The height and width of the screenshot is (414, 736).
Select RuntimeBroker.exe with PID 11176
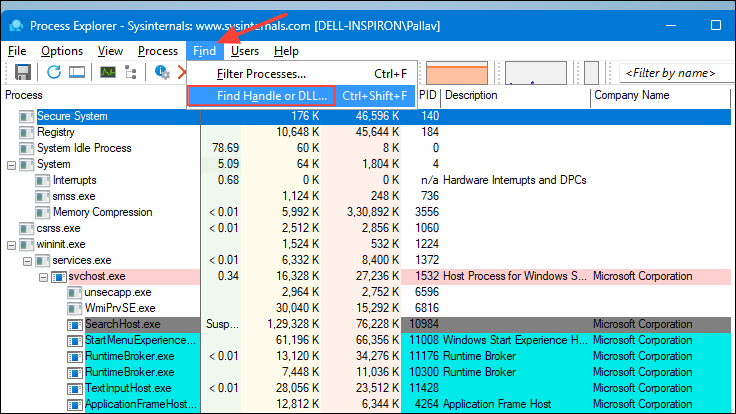coord(366,356)
